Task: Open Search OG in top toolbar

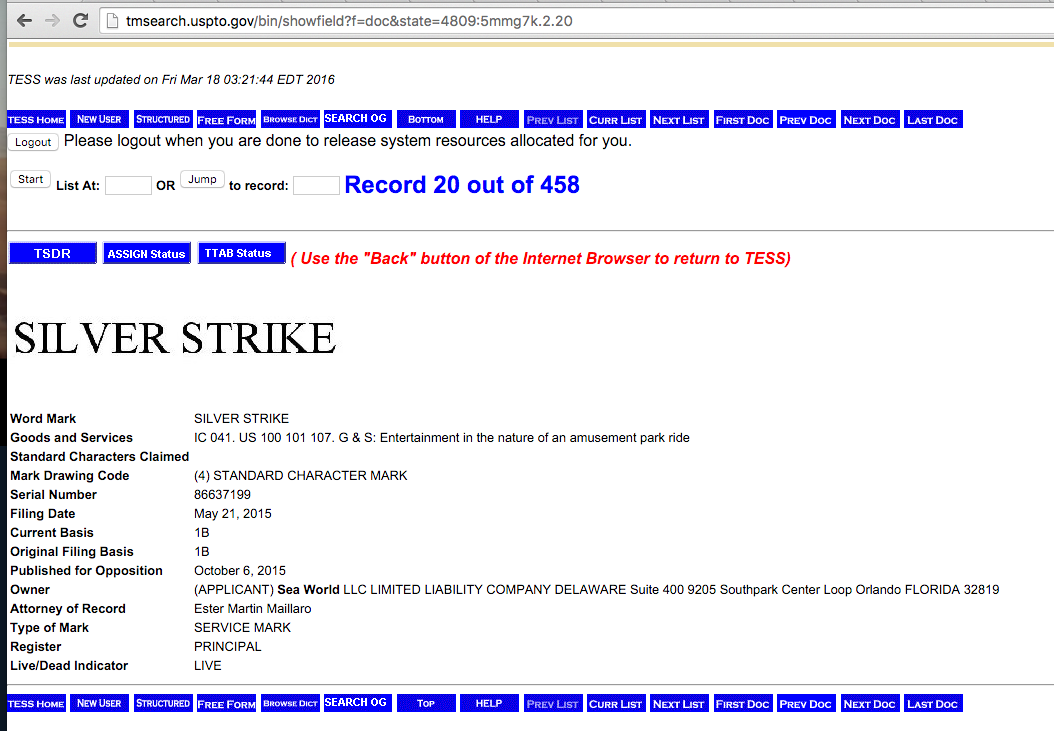Action: pyautogui.click(x=356, y=119)
